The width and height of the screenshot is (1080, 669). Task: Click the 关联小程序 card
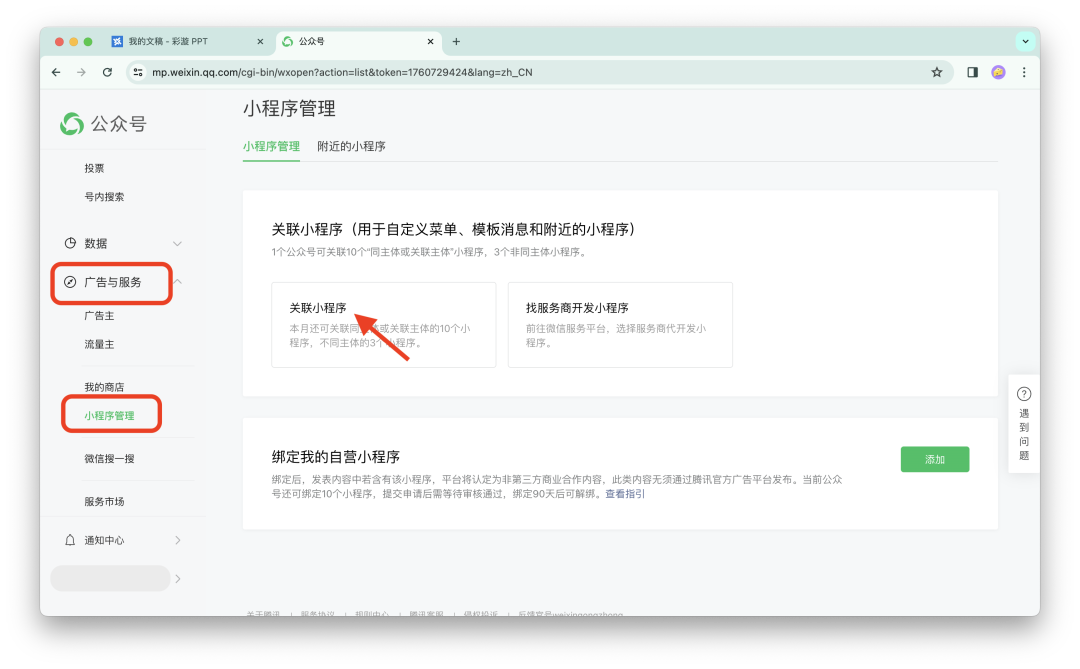point(384,325)
